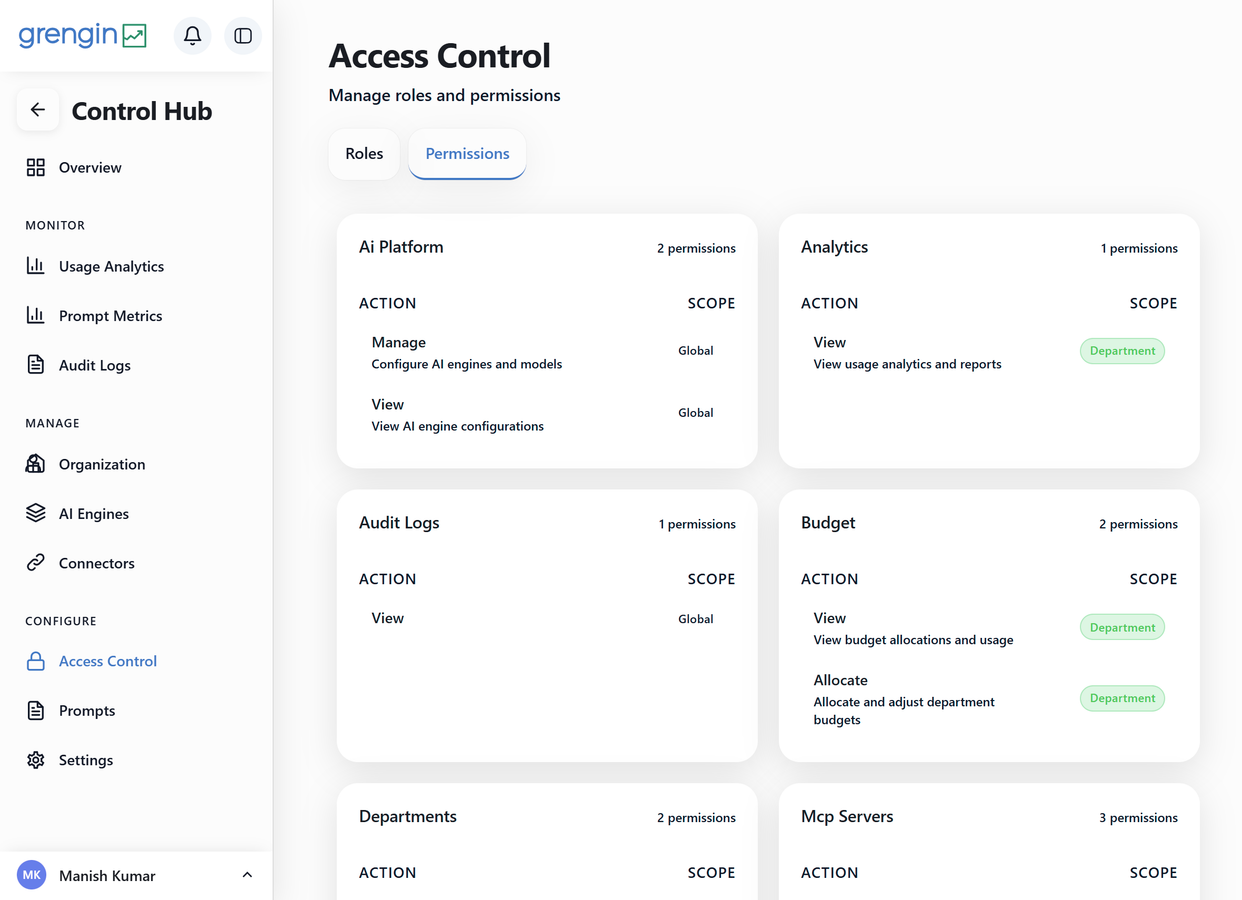
Task: Click Department badge in Analytics View row
Action: pos(1122,351)
